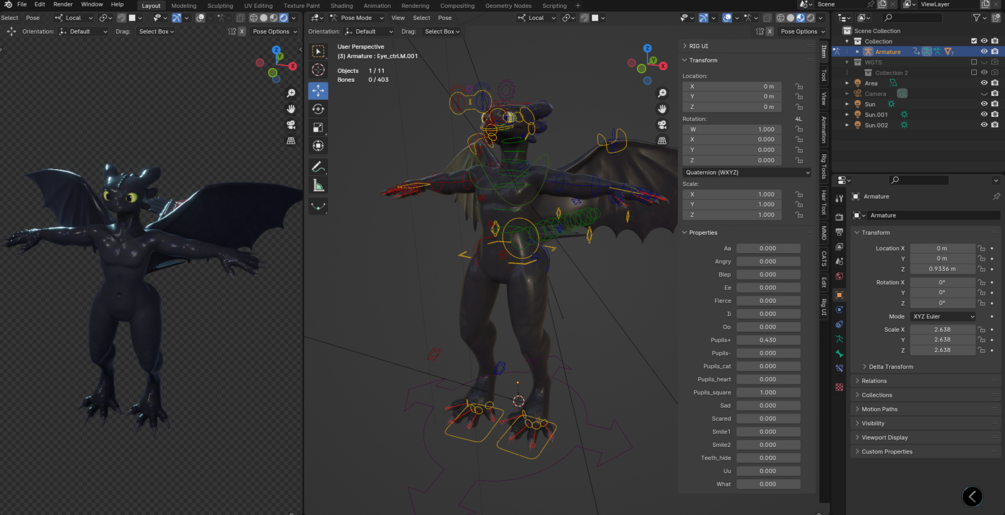This screenshot has width=1005, height=515.
Task: Switch perspective/orthographic in the center viewport
Action: [663, 140]
